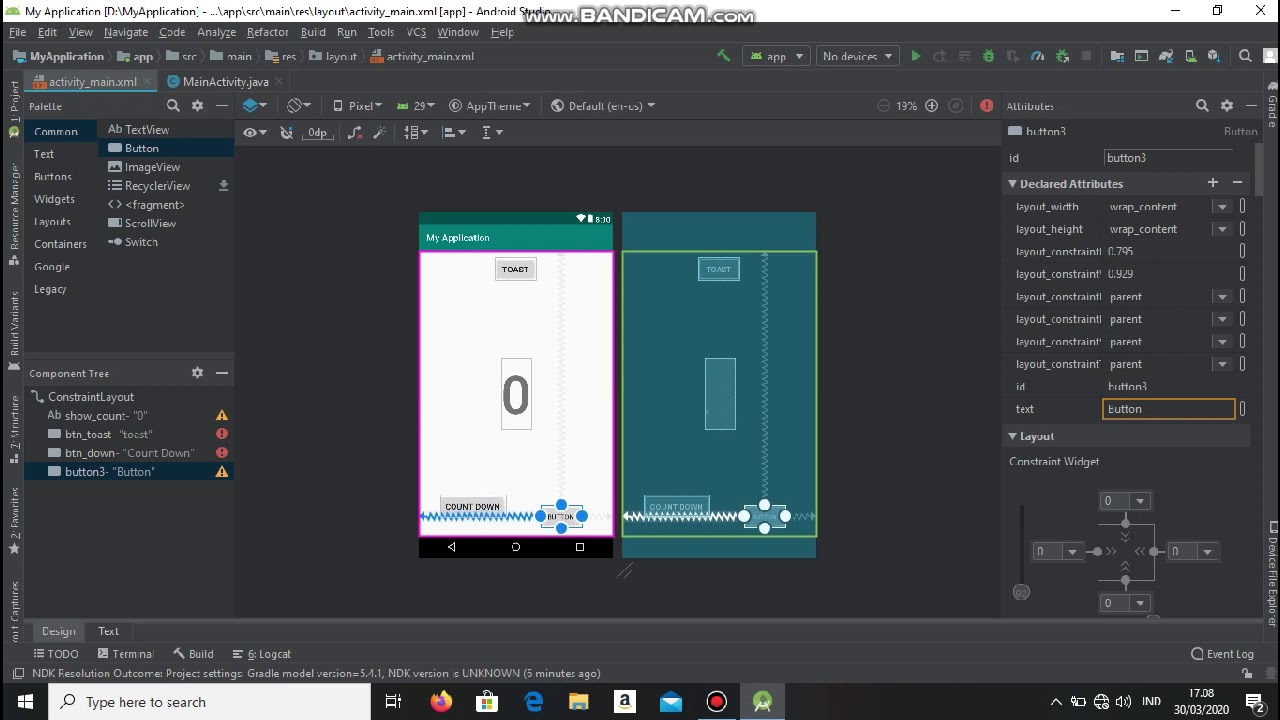Collapse Declared Attributes section
Viewport: 1280px width, 720px height.
(1012, 184)
